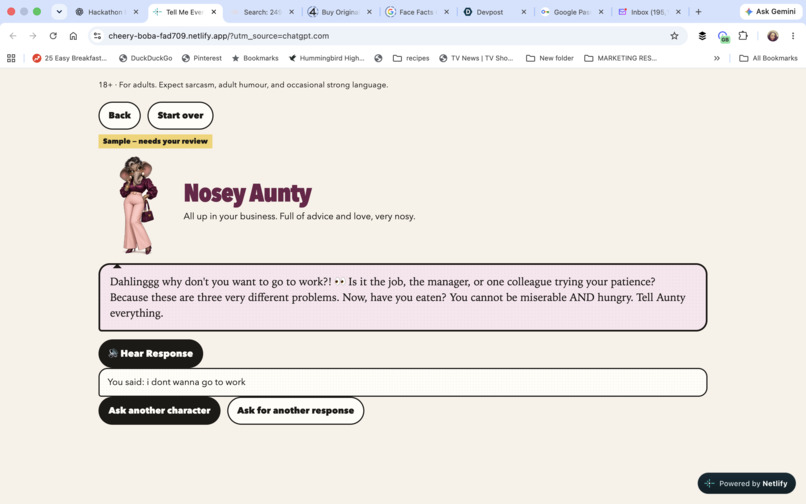Open the New folder bookmark folder
806x504 pixels.
click(549, 58)
